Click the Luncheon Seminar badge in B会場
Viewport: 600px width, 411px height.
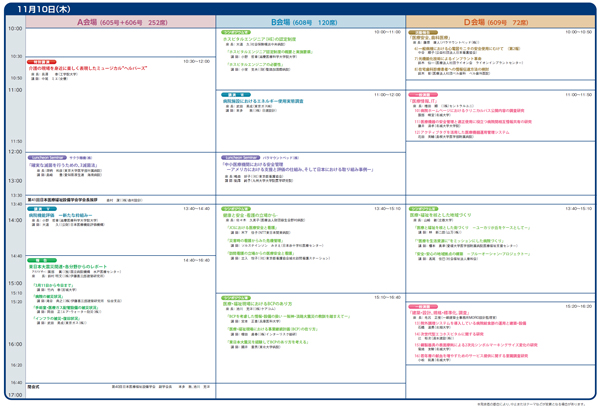(238, 158)
